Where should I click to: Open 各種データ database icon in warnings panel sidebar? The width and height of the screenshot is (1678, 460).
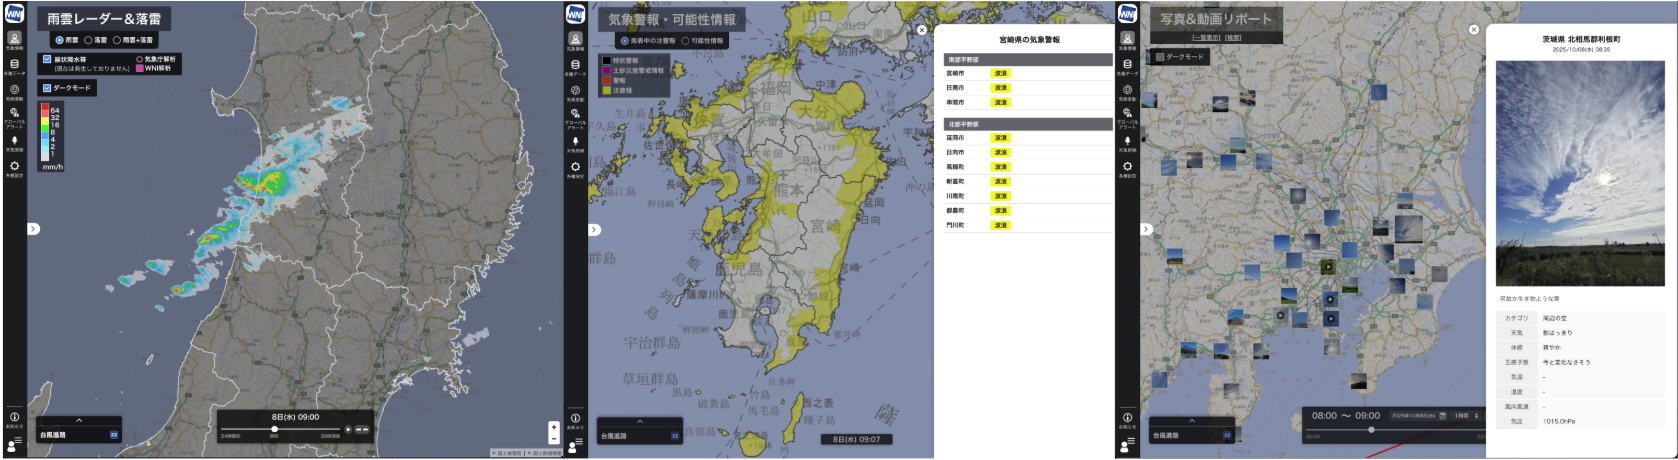pos(575,66)
